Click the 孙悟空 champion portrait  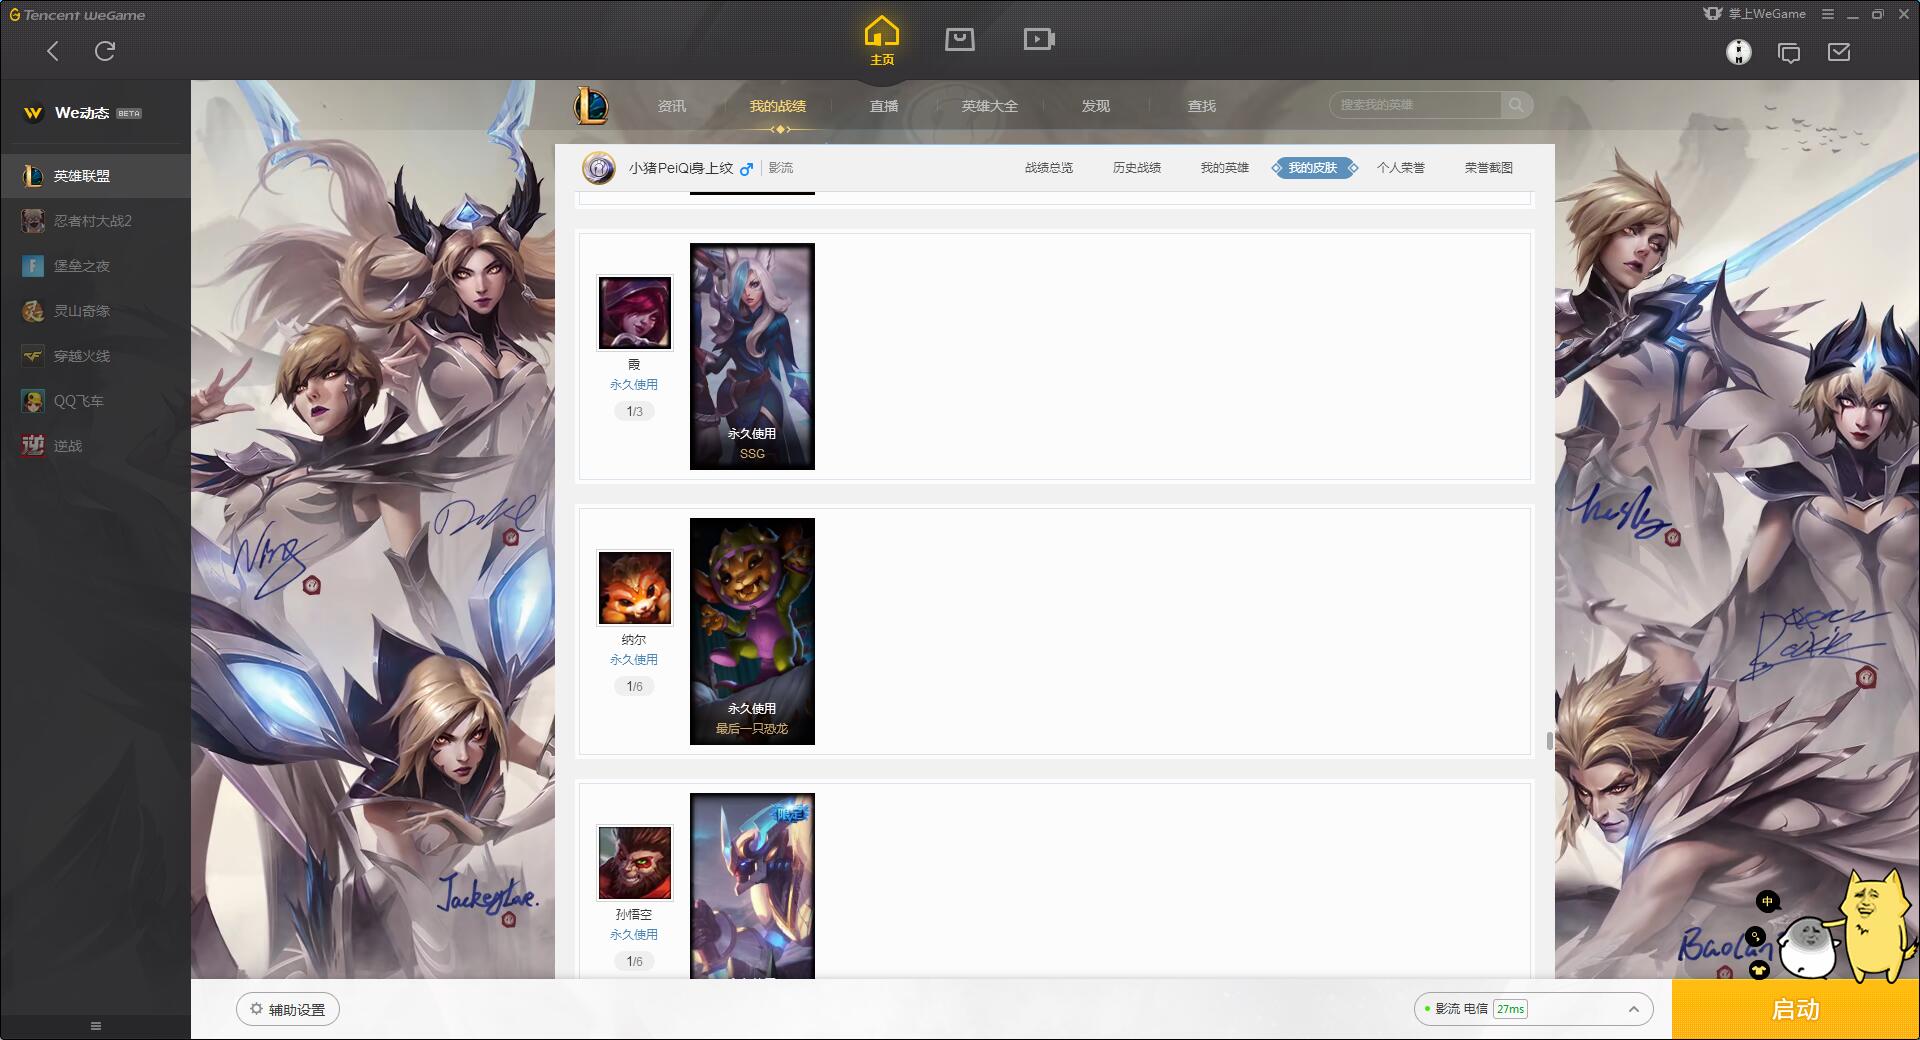click(635, 863)
